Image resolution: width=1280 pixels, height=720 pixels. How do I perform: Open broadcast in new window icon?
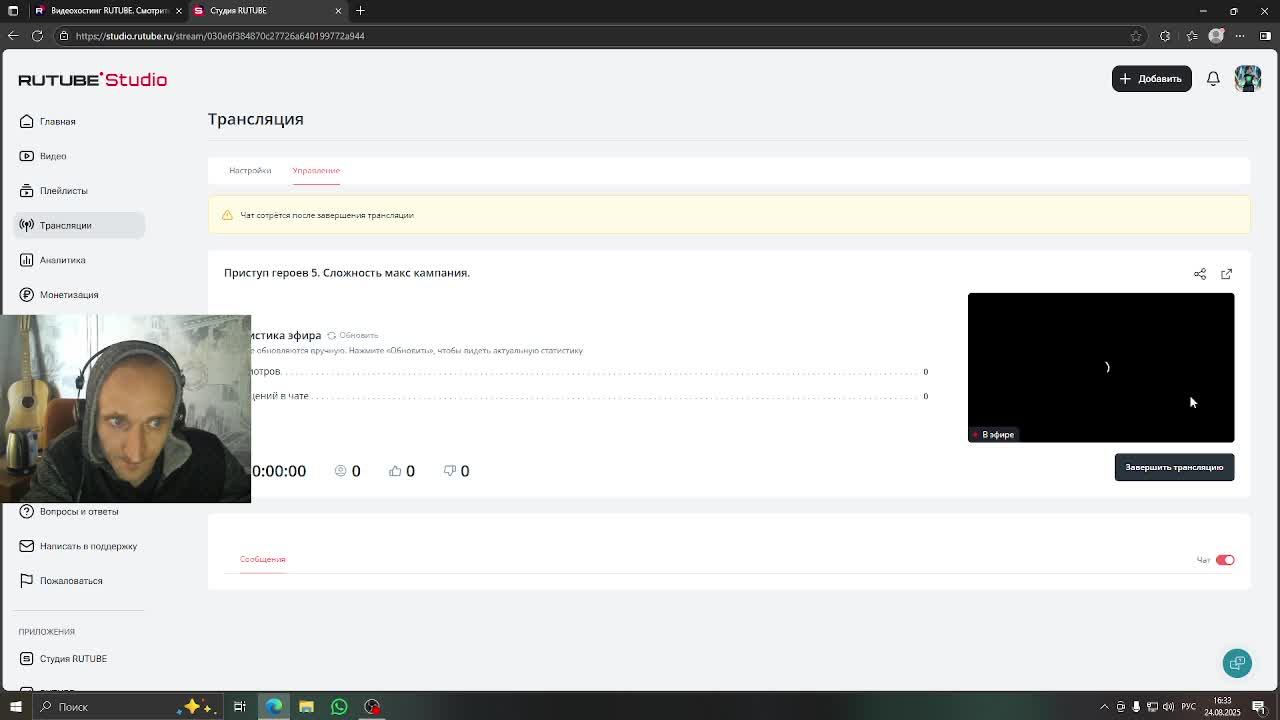pyautogui.click(x=1226, y=274)
